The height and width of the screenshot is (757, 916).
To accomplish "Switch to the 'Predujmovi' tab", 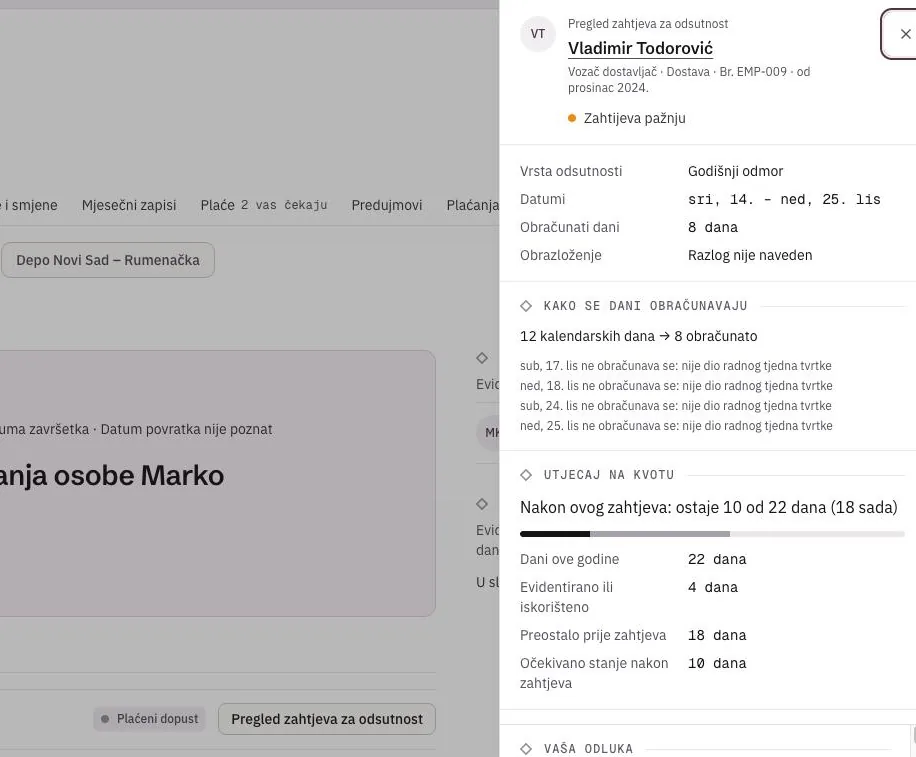I will click(x=387, y=205).
